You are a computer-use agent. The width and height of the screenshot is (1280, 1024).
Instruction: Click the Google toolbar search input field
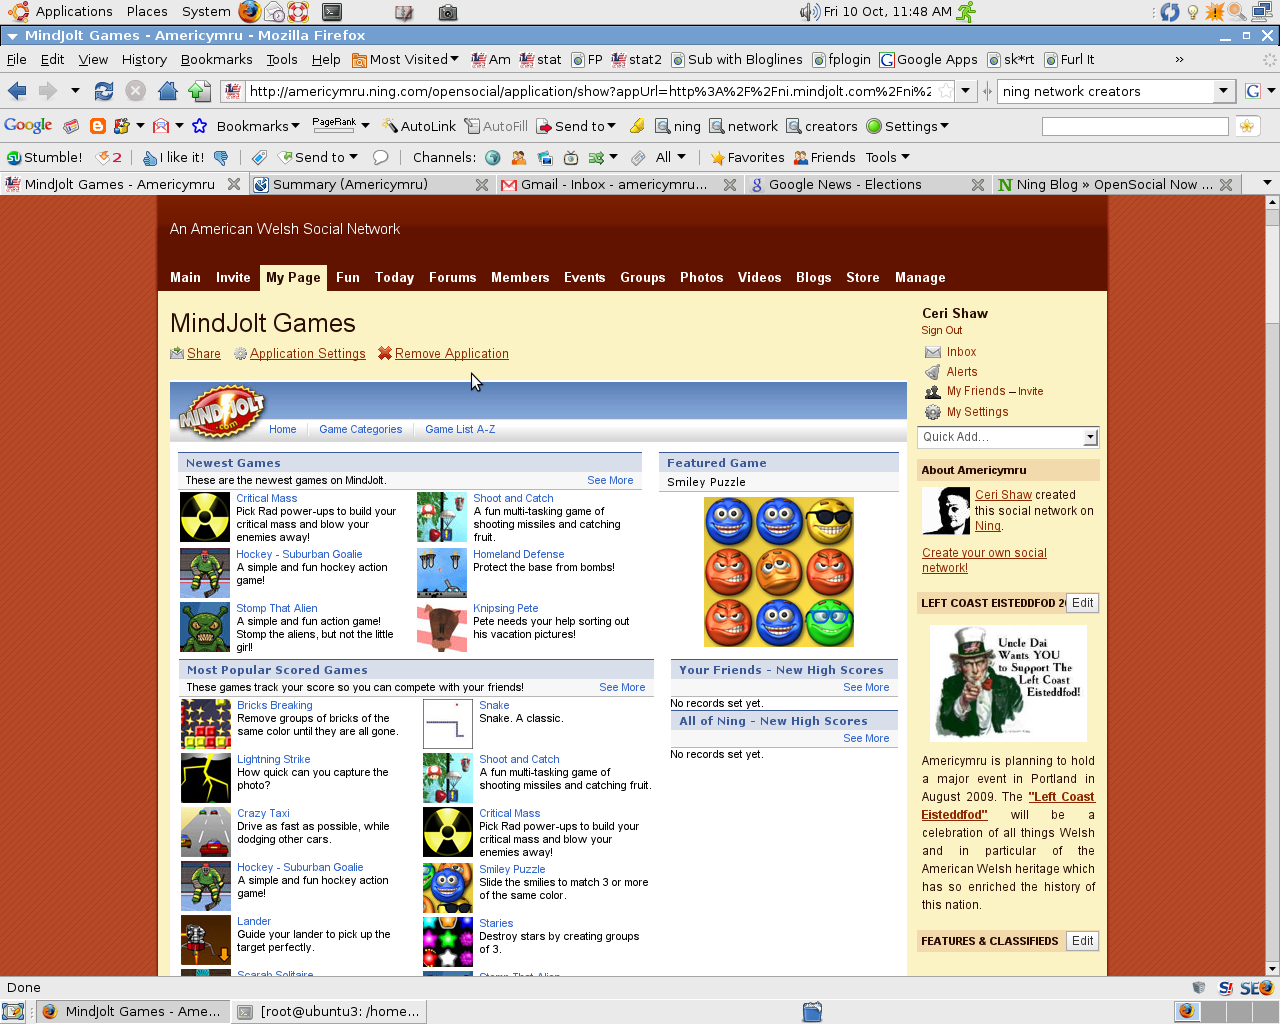click(1135, 126)
